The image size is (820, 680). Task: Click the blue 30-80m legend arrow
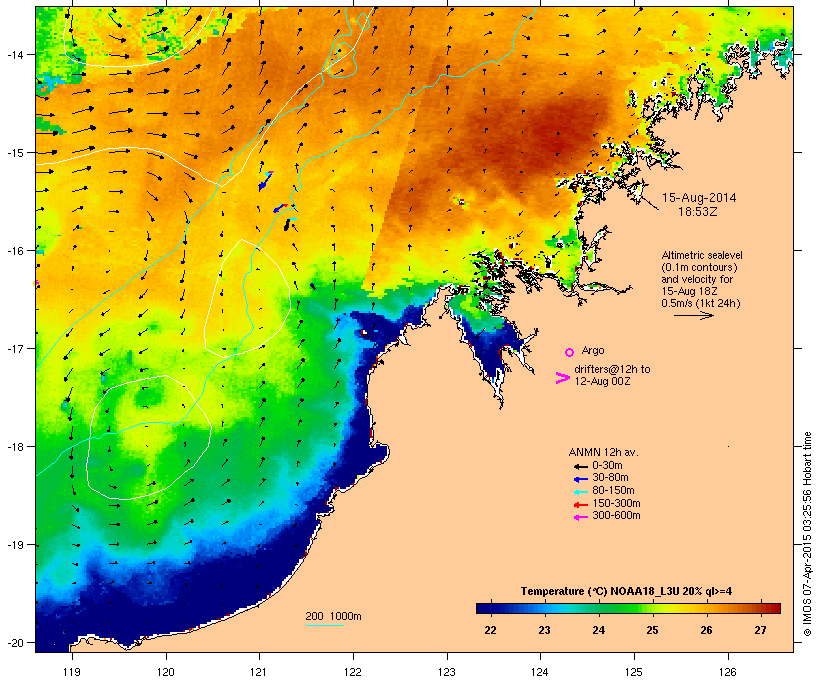(580, 479)
